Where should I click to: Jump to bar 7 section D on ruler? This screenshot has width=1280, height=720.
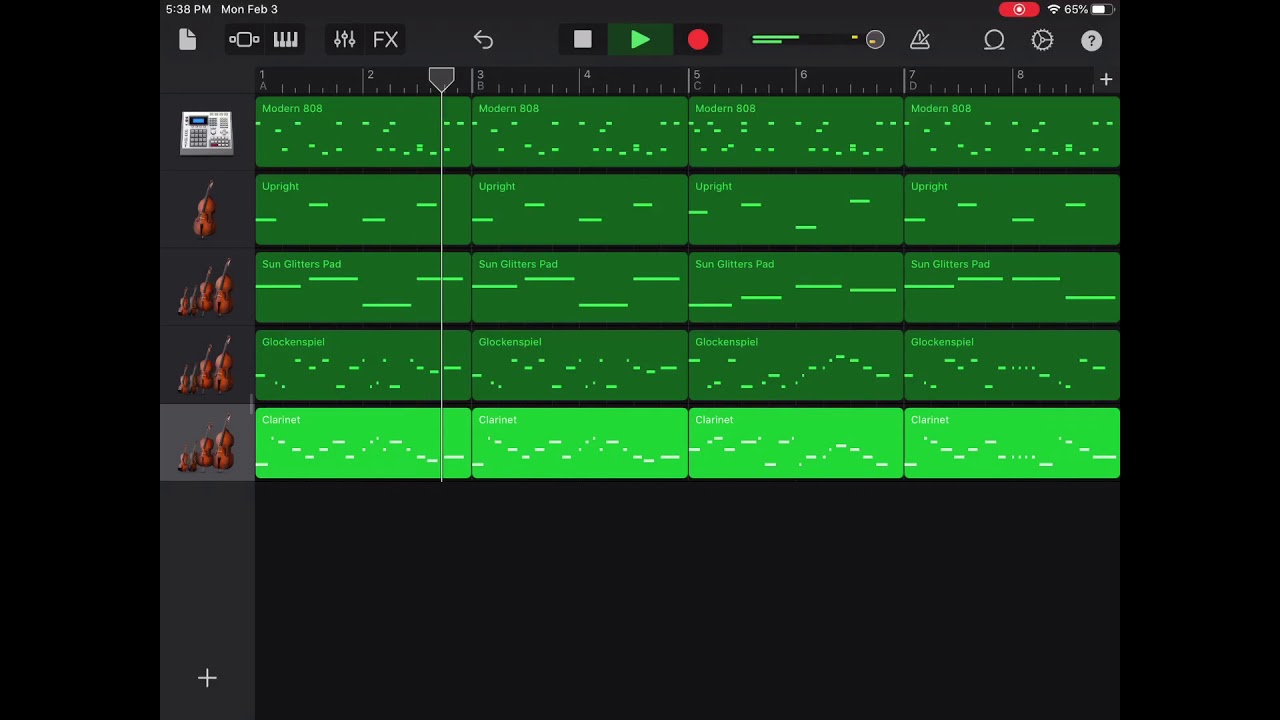click(912, 80)
